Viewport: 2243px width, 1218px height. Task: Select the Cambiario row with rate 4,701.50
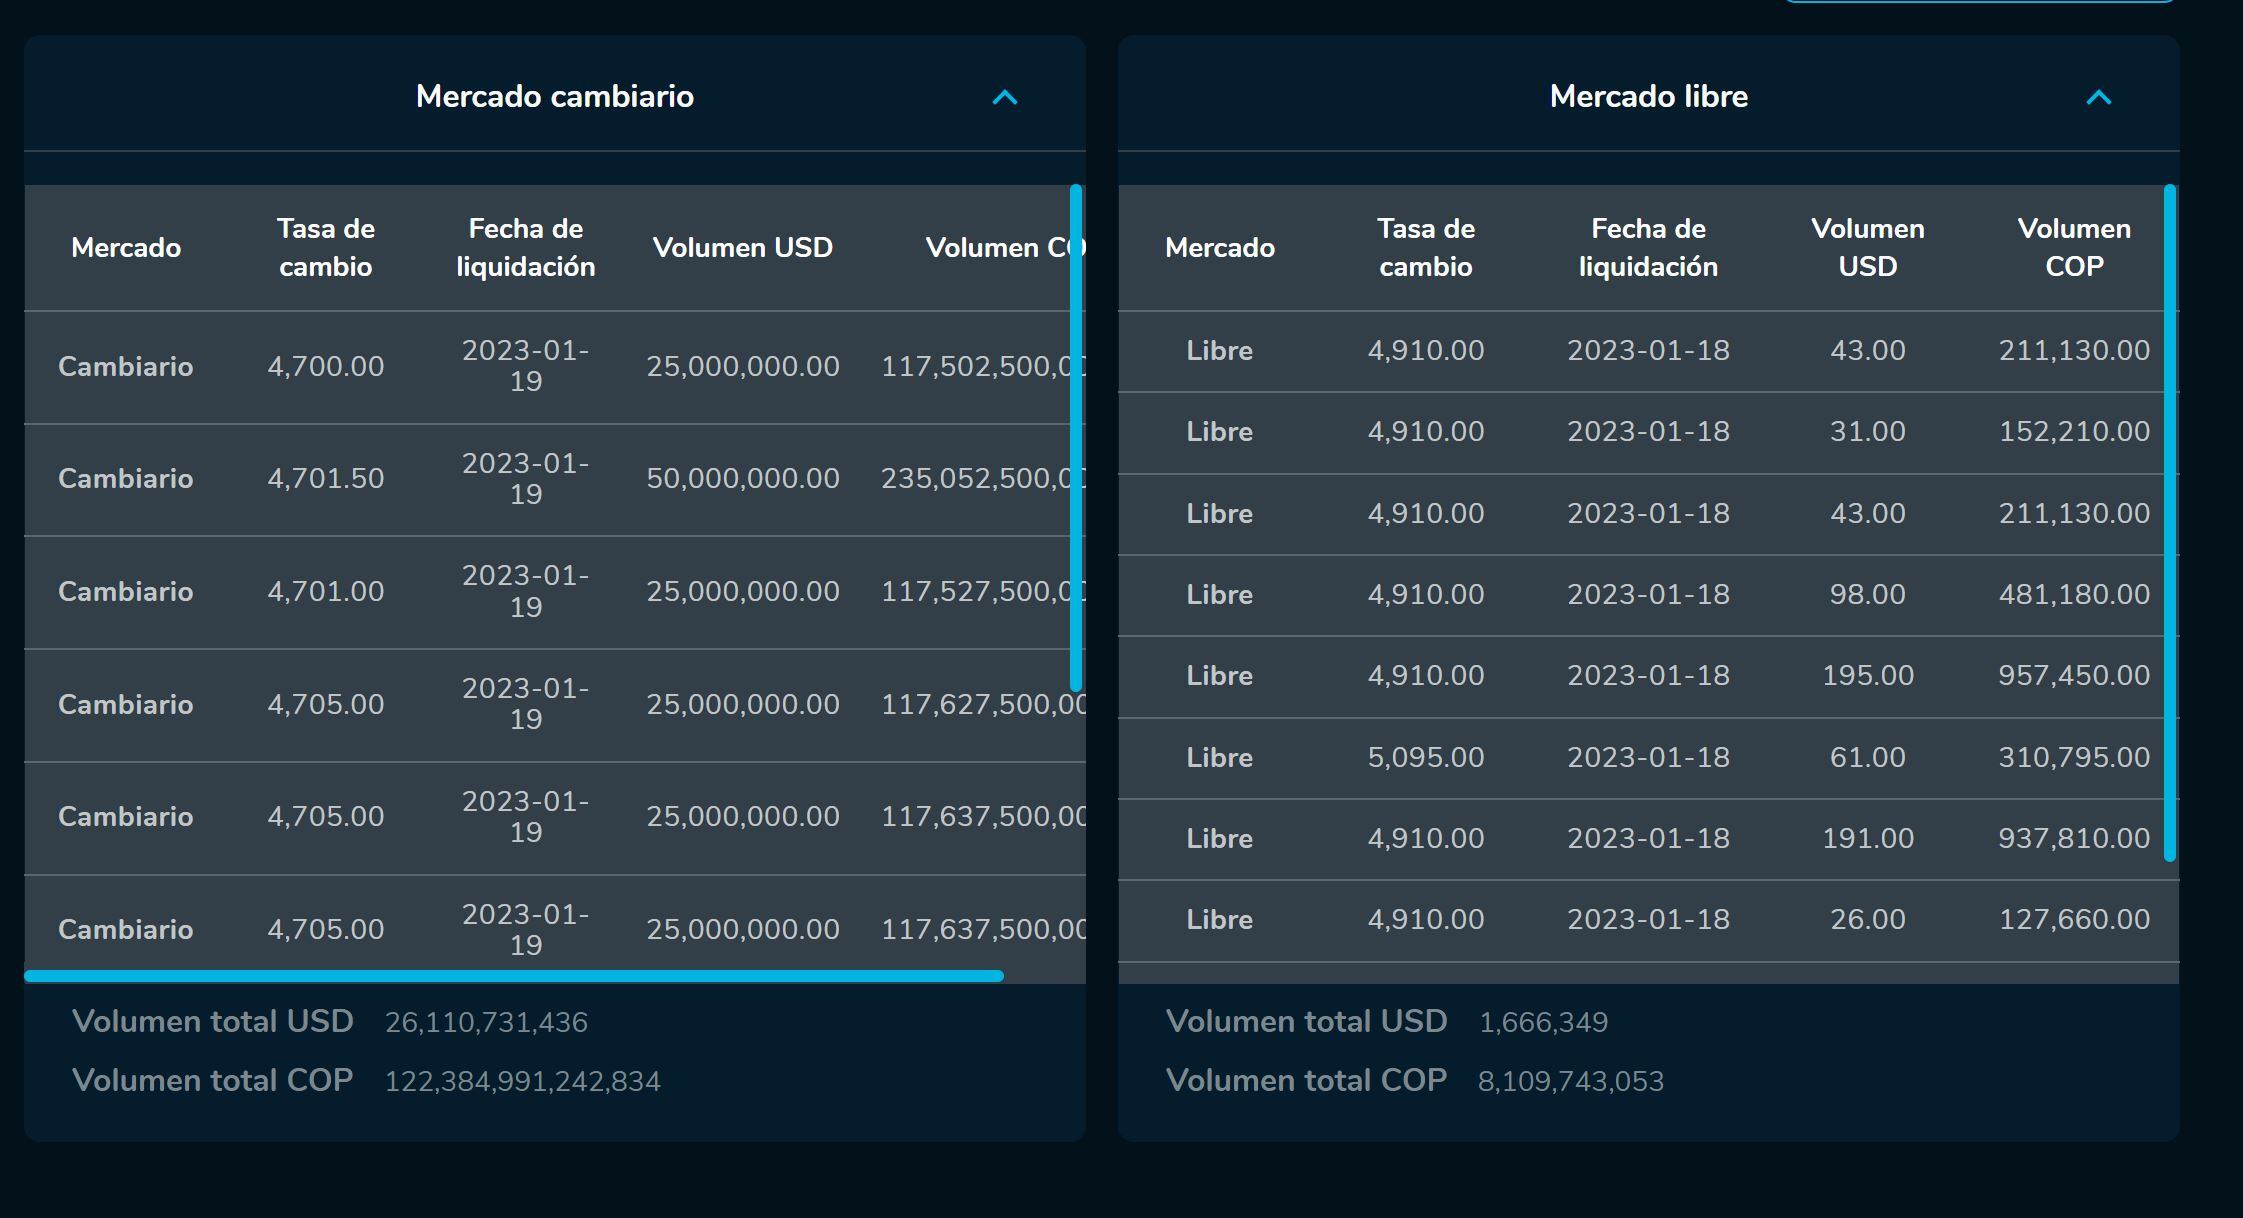[325, 479]
